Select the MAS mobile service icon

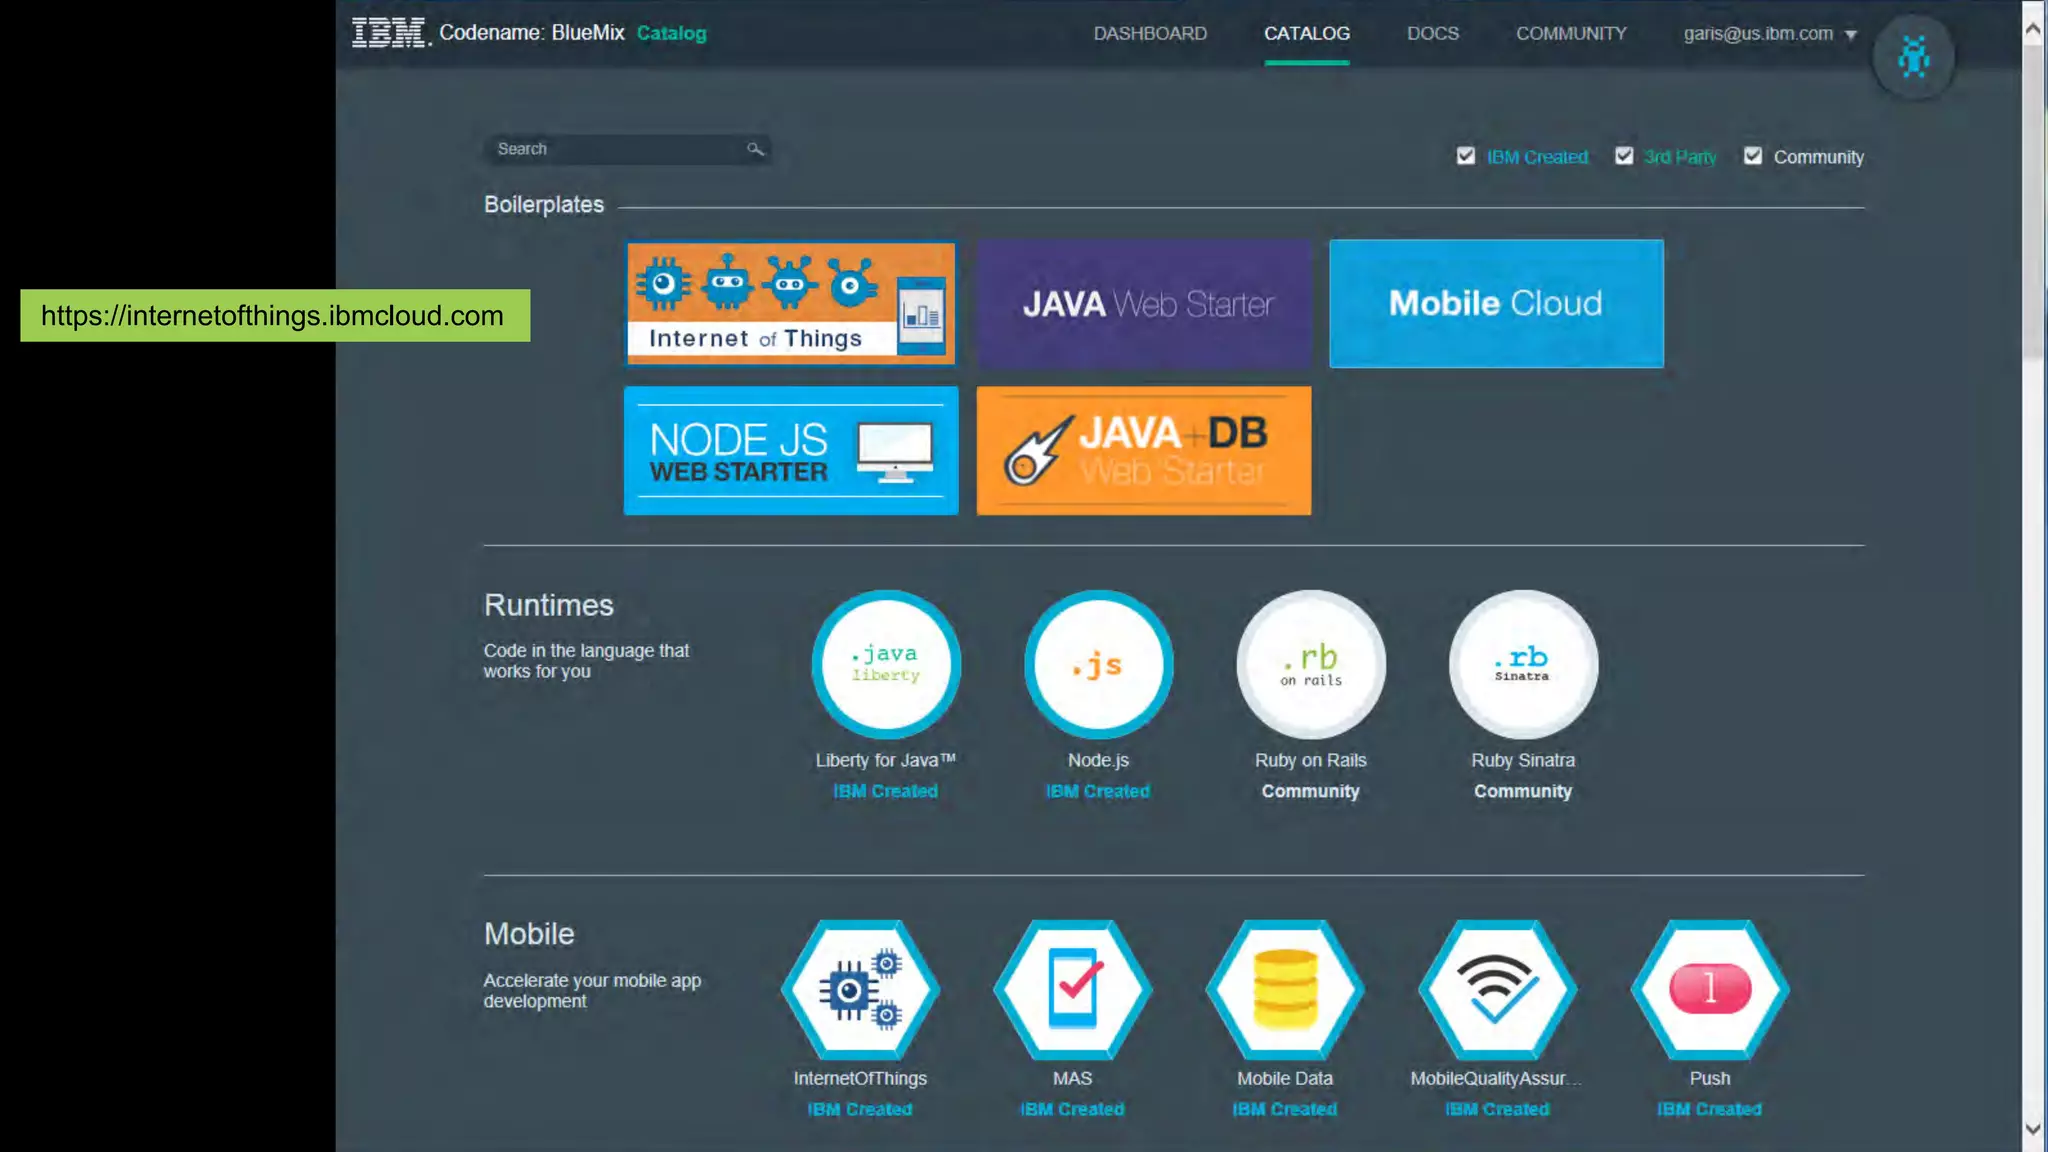coord(1072,989)
